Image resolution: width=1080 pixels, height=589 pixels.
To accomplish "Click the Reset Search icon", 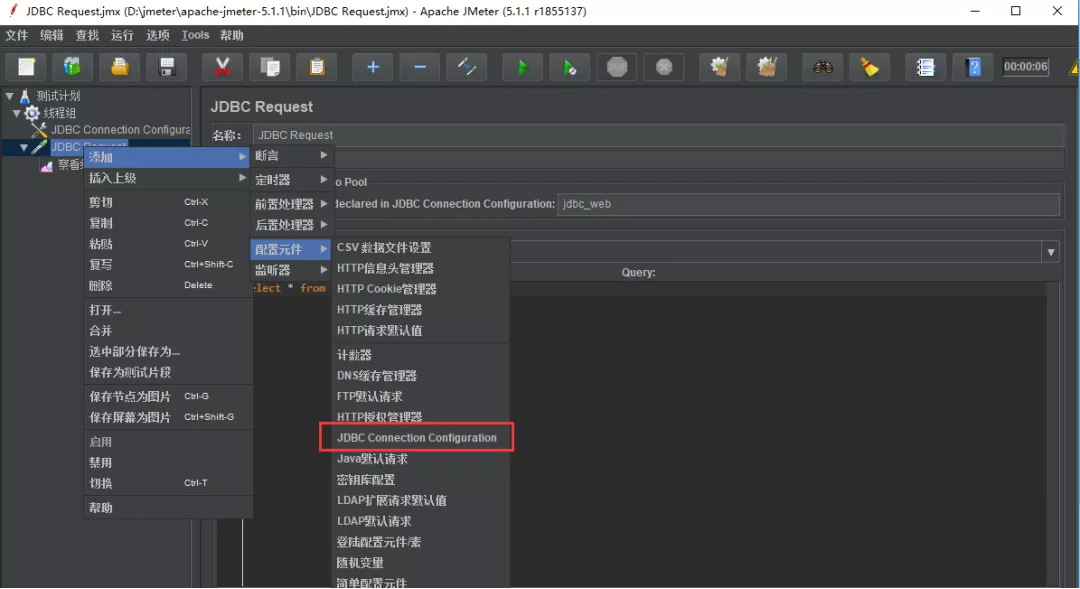I will coord(870,67).
